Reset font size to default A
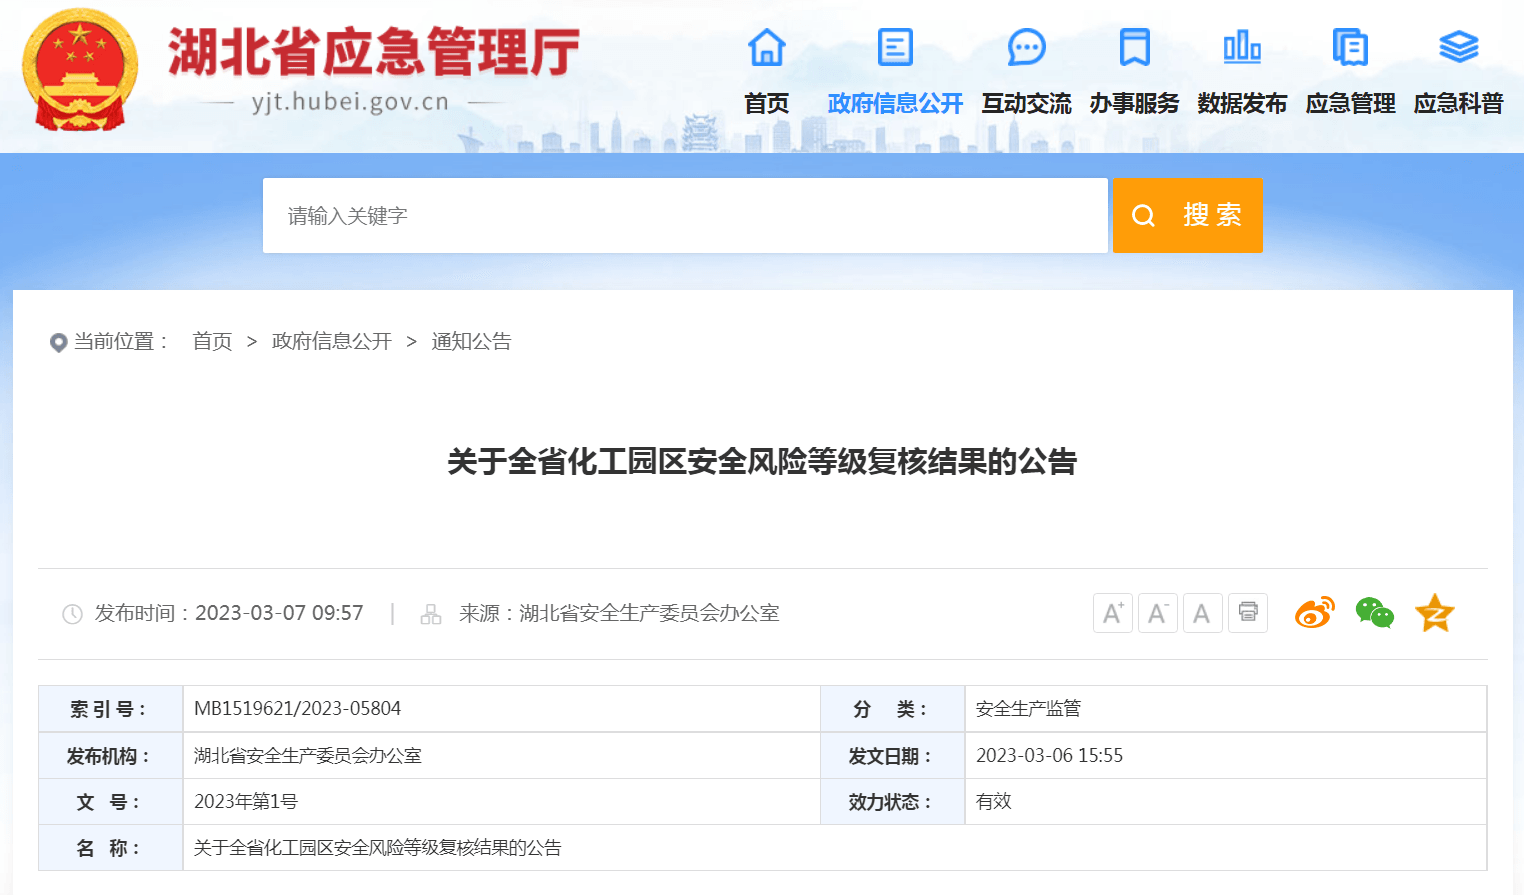Viewport: 1524px width, 895px height. (x=1202, y=613)
